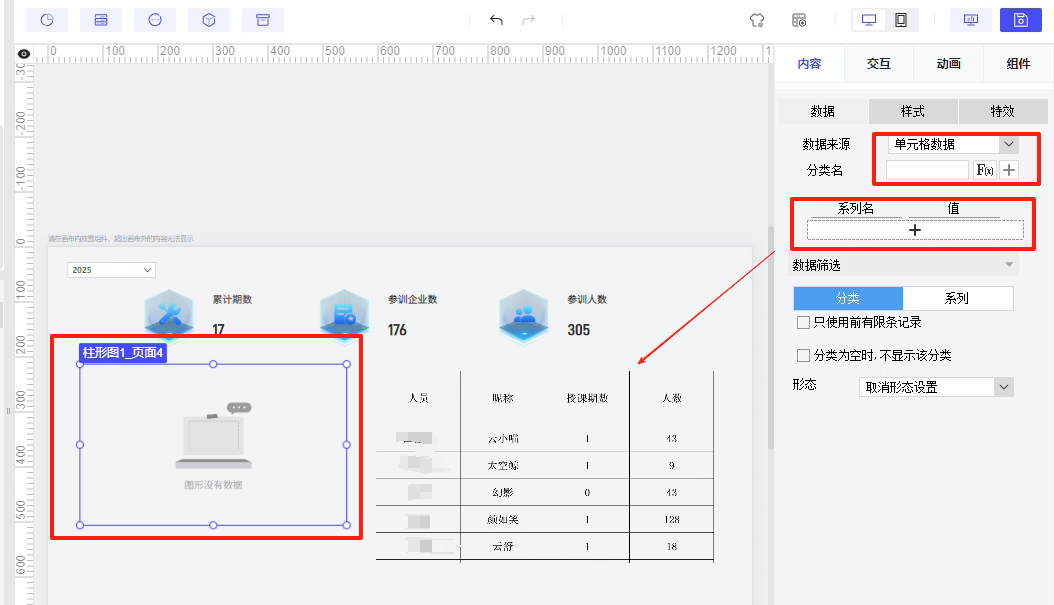Switch to the 交互 tab
The image size is (1054, 605).
coord(879,64)
